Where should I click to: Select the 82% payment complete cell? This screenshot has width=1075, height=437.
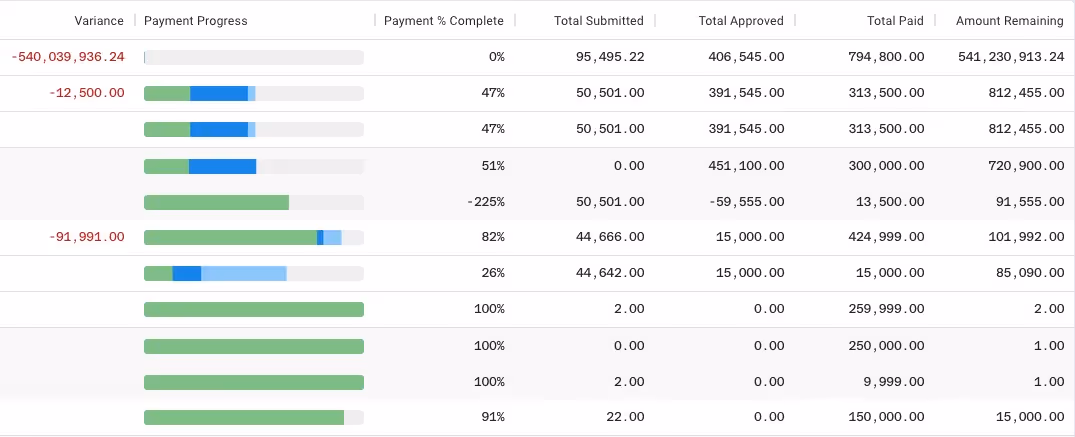(493, 237)
